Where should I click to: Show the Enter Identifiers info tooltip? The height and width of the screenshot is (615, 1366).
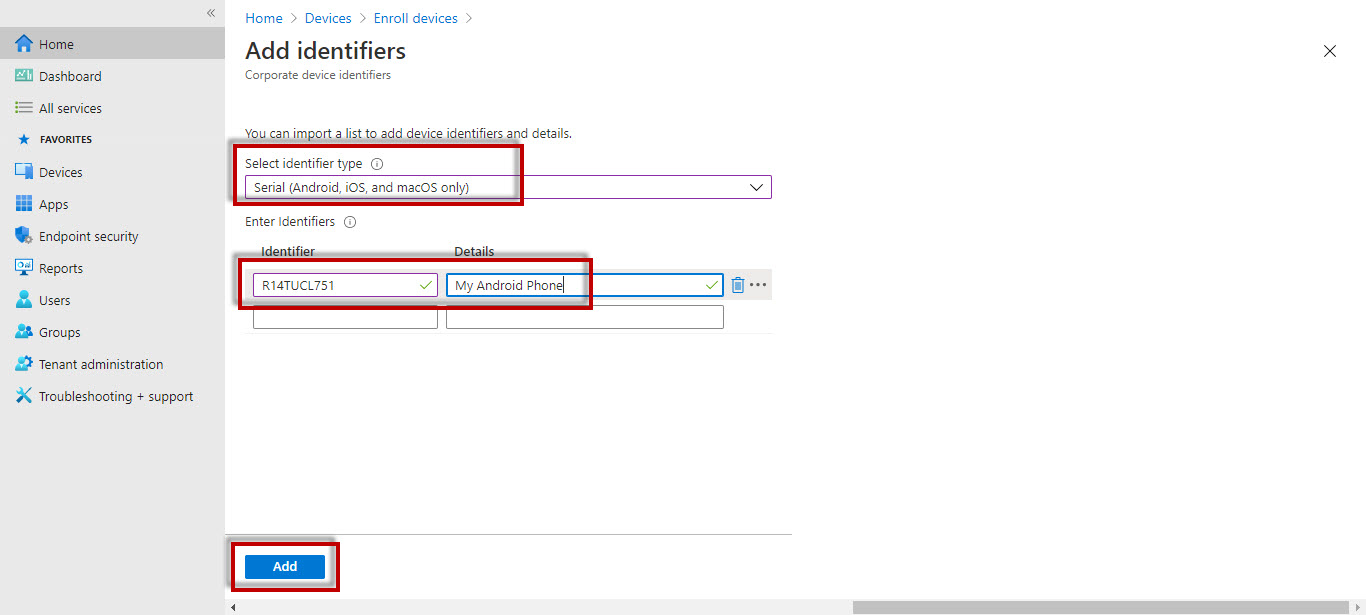pos(349,221)
